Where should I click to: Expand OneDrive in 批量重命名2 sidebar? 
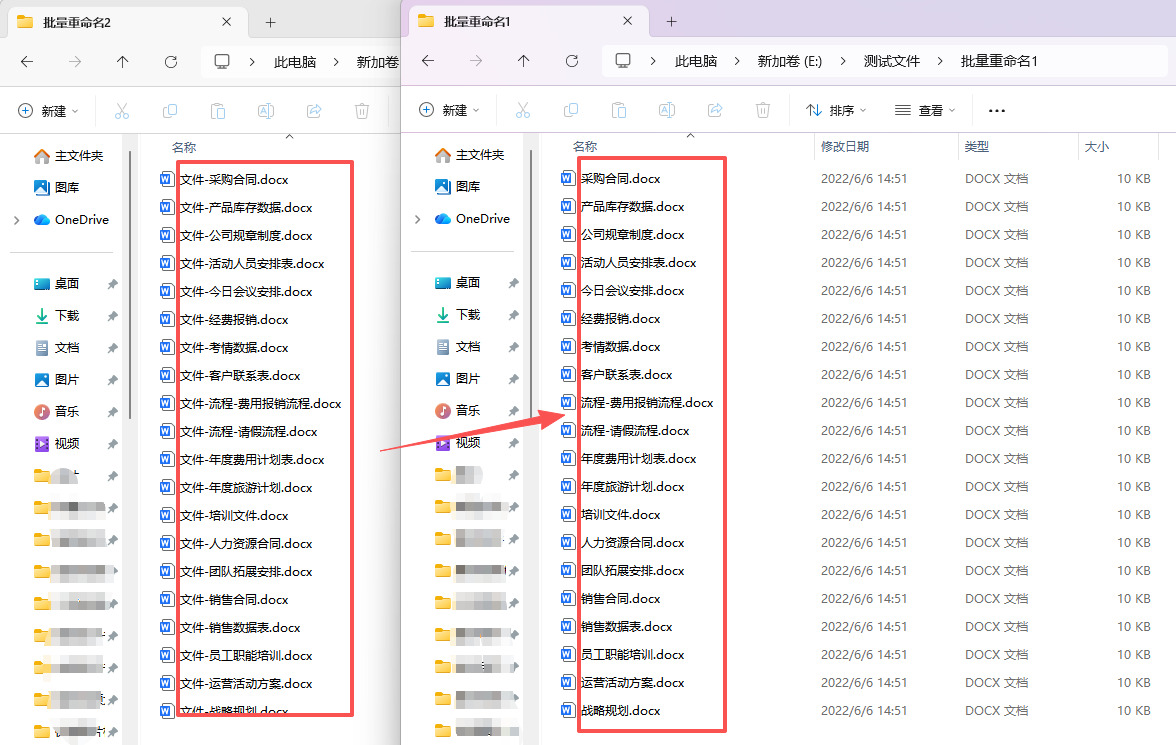[x=16, y=220]
